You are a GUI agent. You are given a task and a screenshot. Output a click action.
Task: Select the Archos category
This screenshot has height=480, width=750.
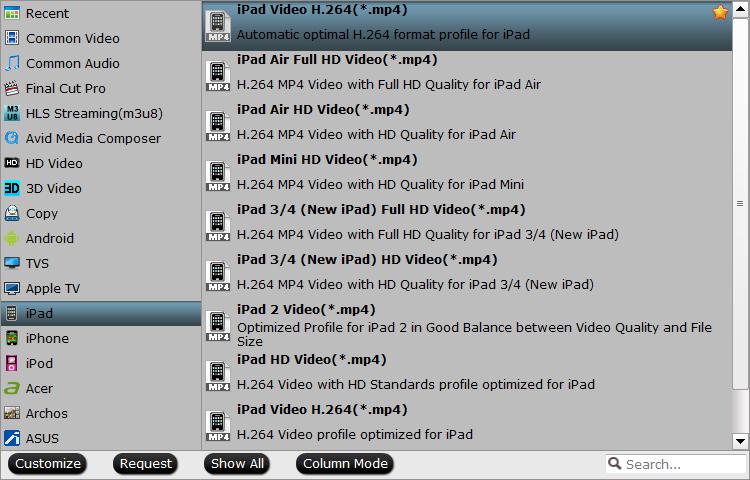pos(101,413)
